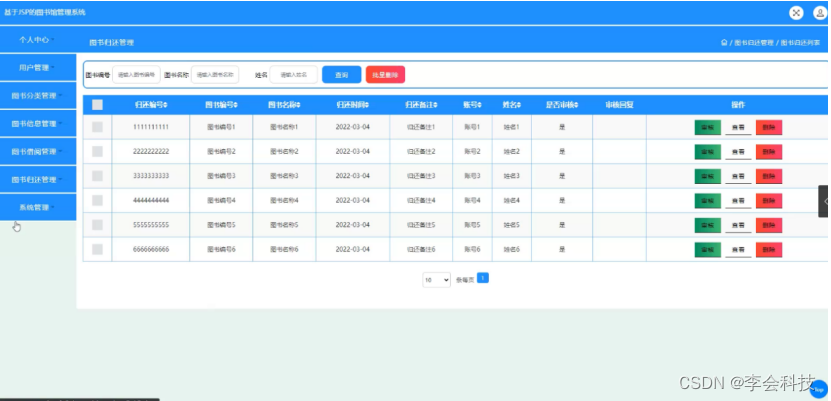
Task: Click 查看 button in row 3333333333
Action: pyautogui.click(x=738, y=176)
